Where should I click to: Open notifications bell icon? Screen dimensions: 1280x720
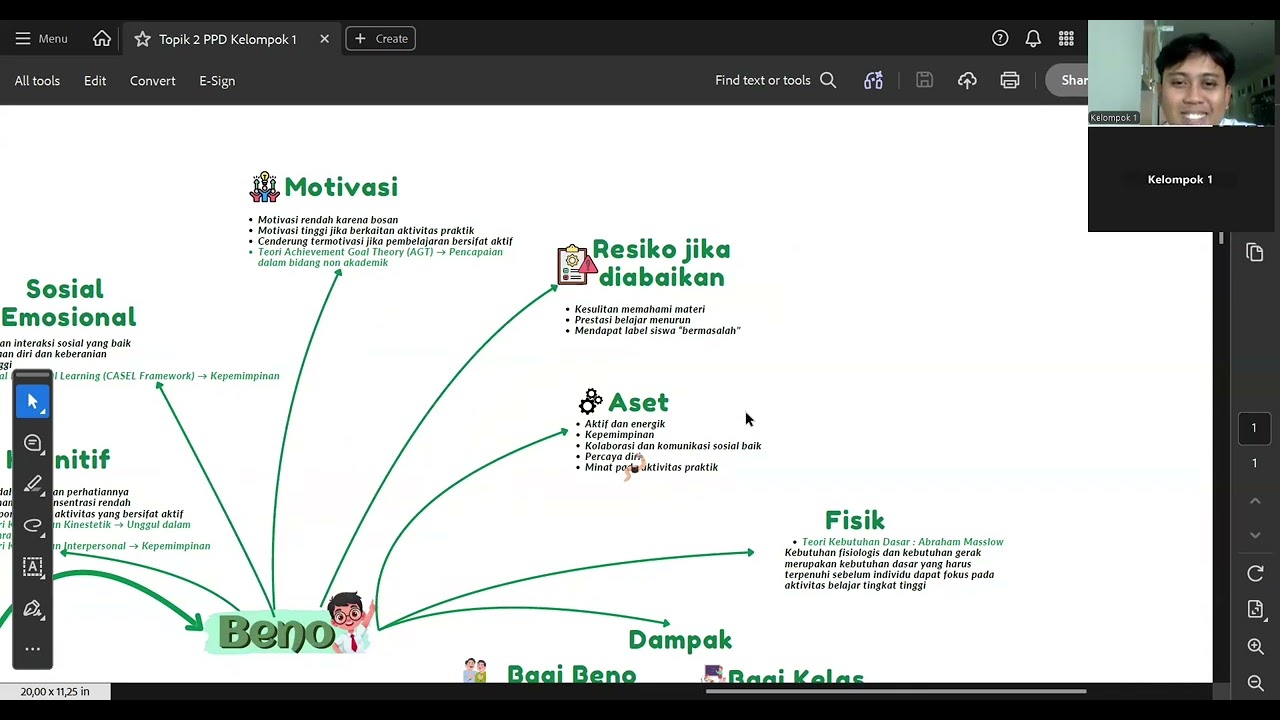pos(1033,39)
